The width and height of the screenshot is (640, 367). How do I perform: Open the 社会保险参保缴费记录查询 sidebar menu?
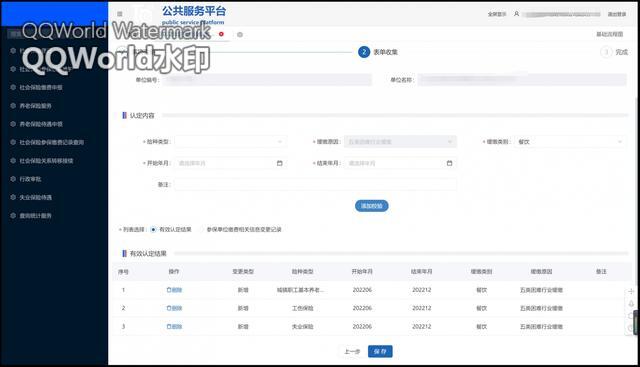tap(51, 142)
